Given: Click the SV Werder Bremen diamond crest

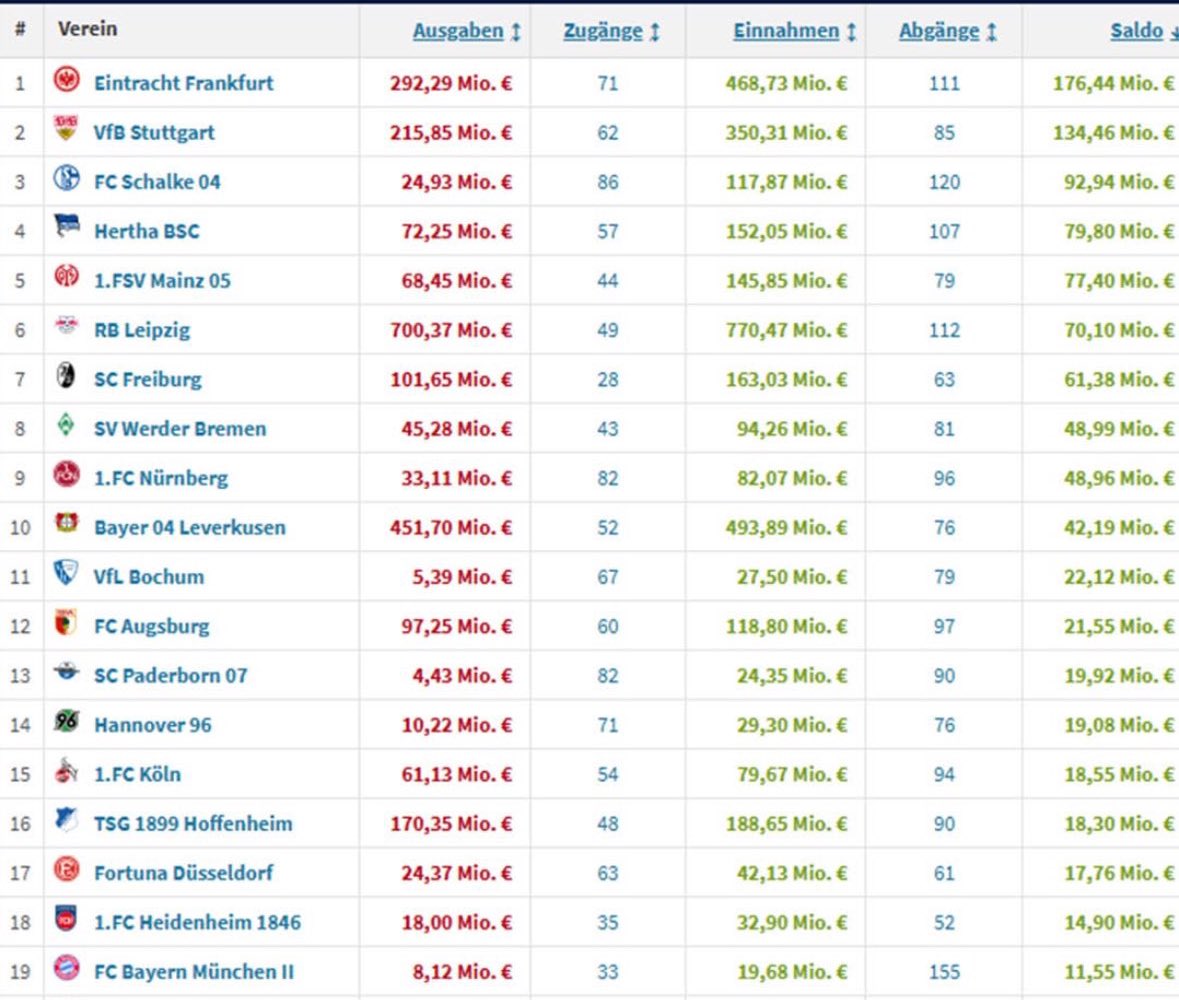Looking at the screenshot, I should coord(66,424).
